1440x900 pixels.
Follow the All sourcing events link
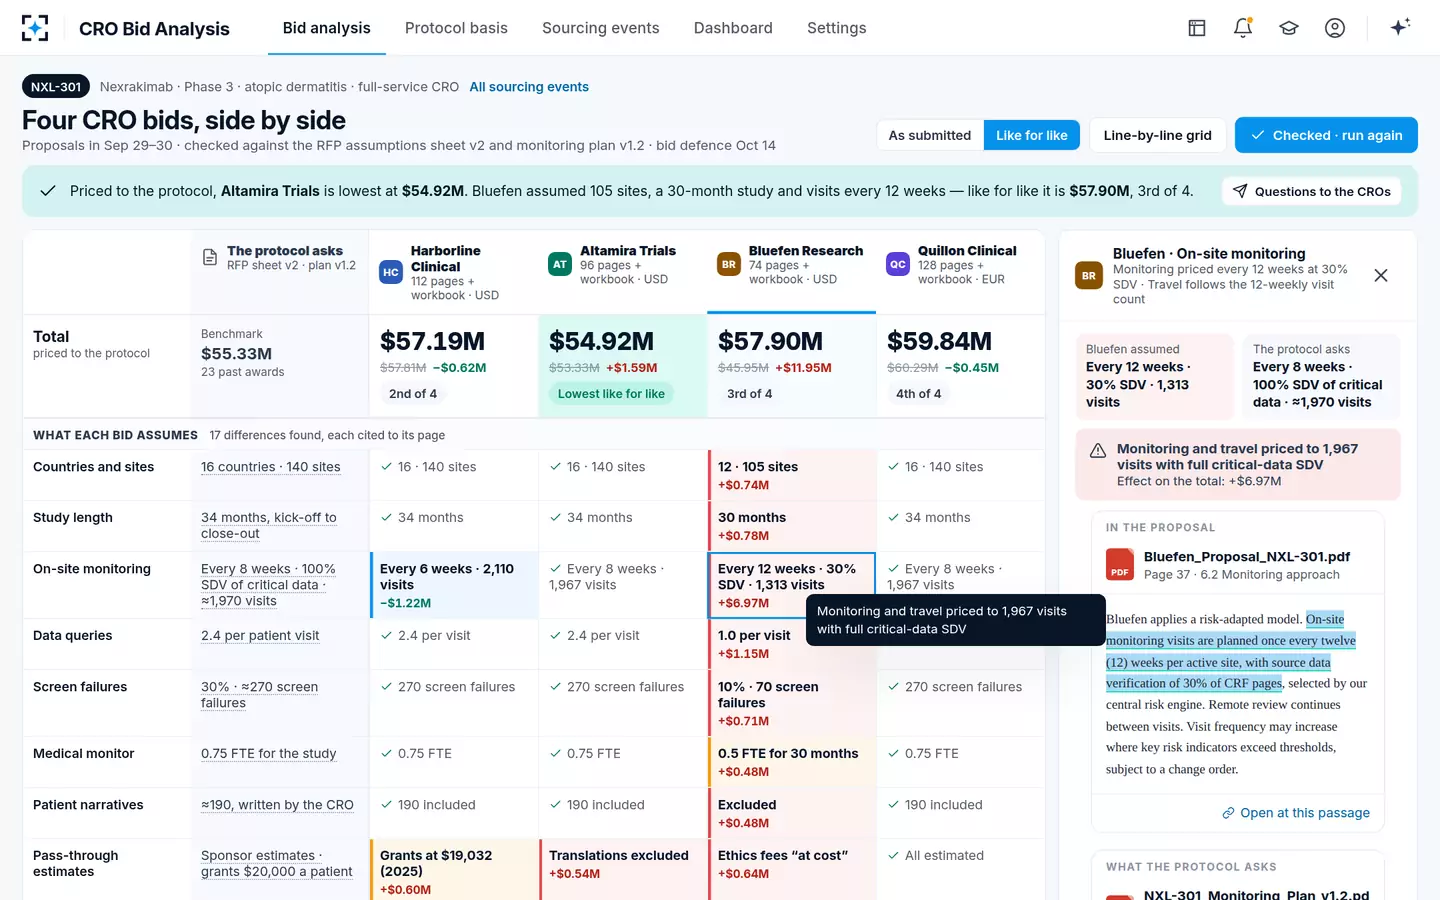point(529,87)
